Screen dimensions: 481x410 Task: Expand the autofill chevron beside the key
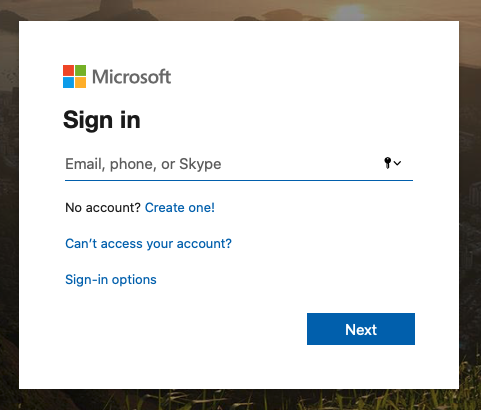pyautogui.click(x=397, y=163)
